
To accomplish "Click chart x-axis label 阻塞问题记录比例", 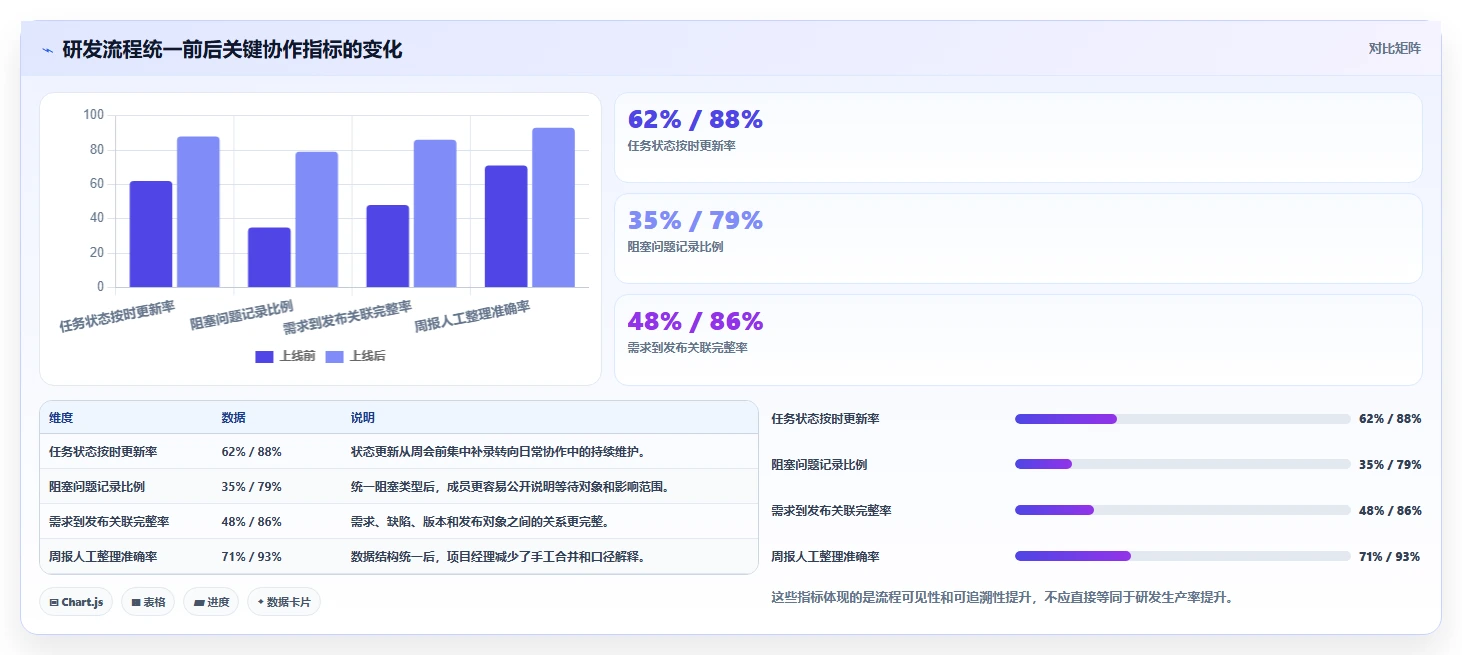I will click(241, 314).
